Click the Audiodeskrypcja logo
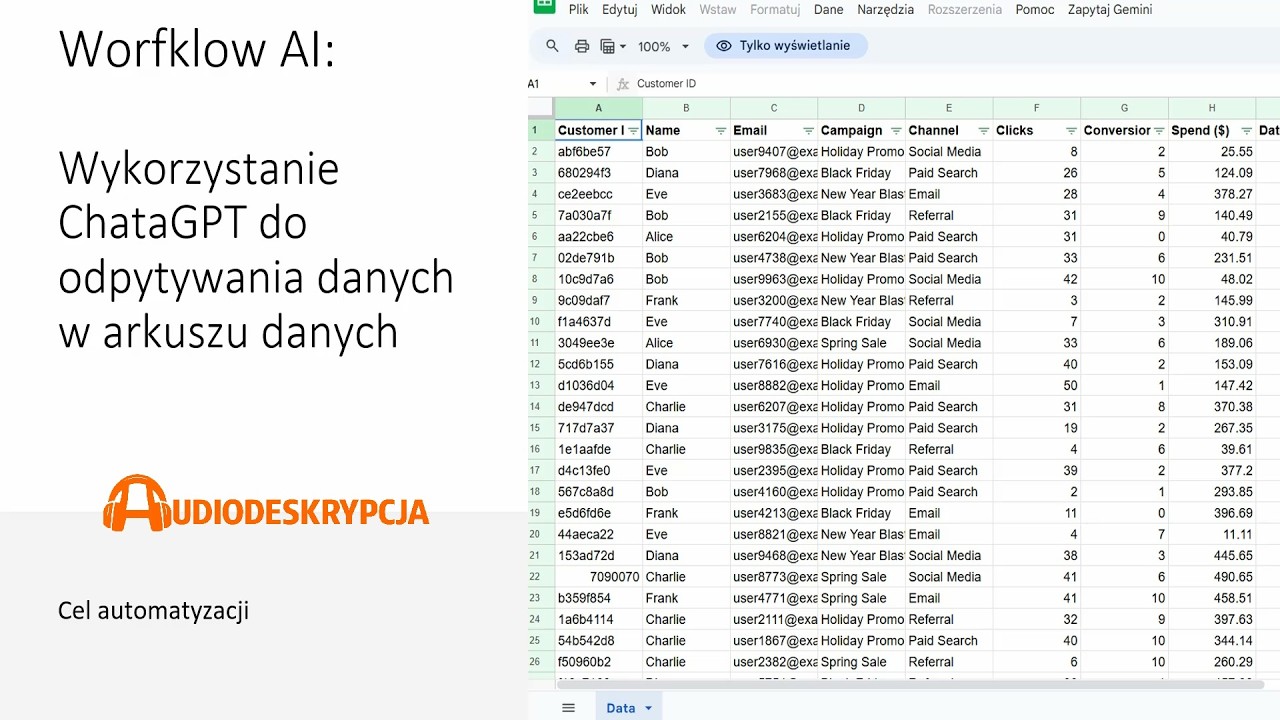The image size is (1280, 720). pyautogui.click(x=266, y=503)
